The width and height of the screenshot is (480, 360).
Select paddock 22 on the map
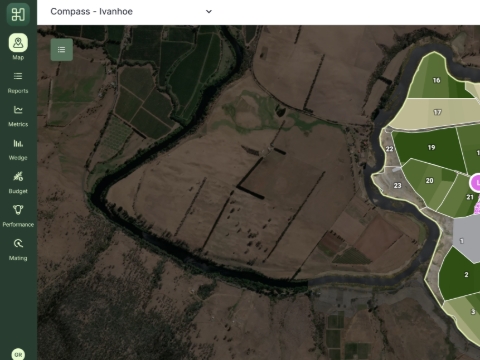click(389, 149)
